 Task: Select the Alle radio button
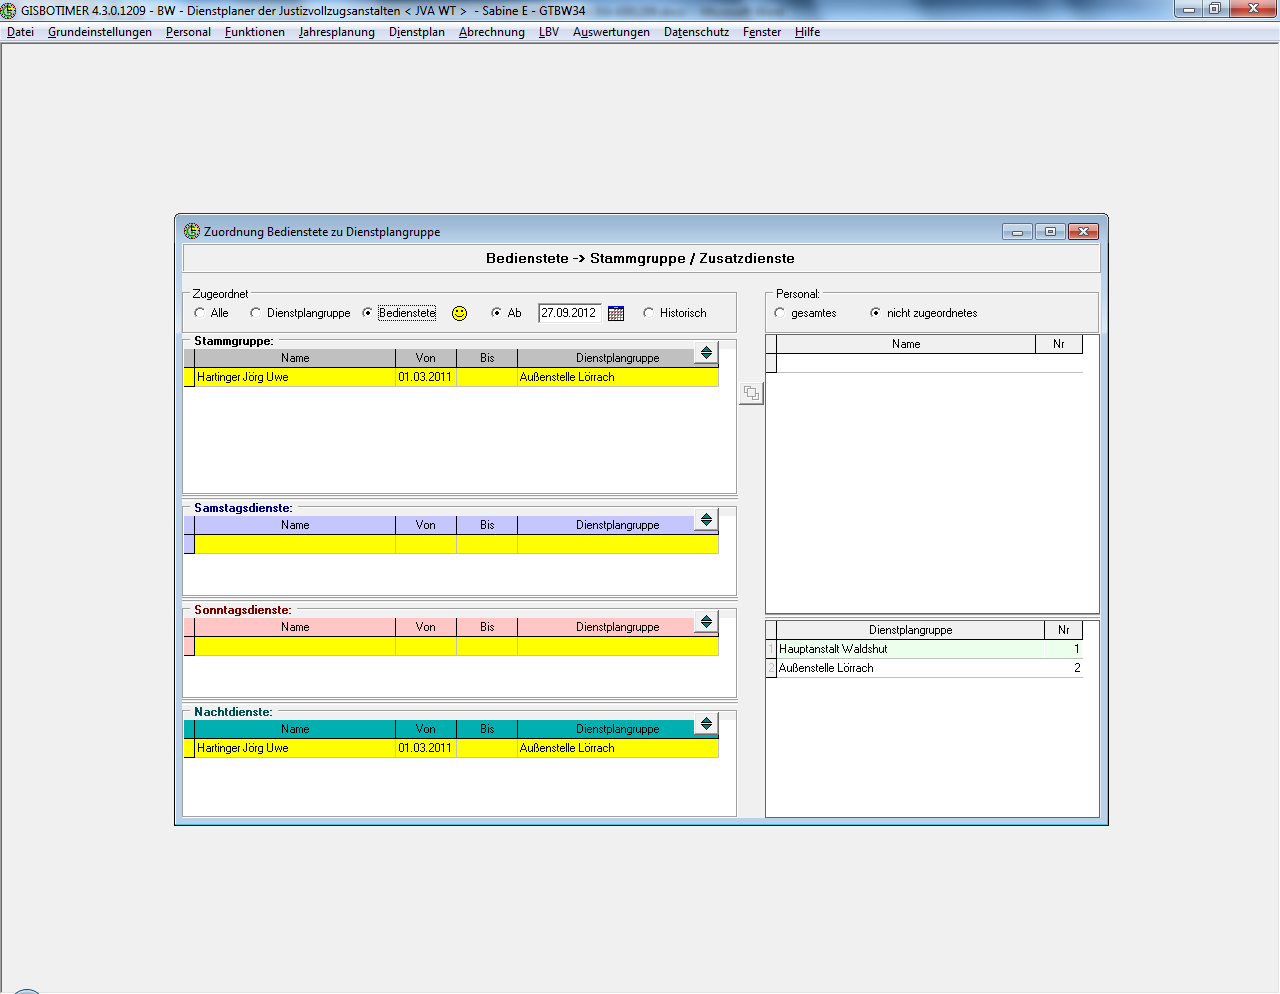coord(200,313)
